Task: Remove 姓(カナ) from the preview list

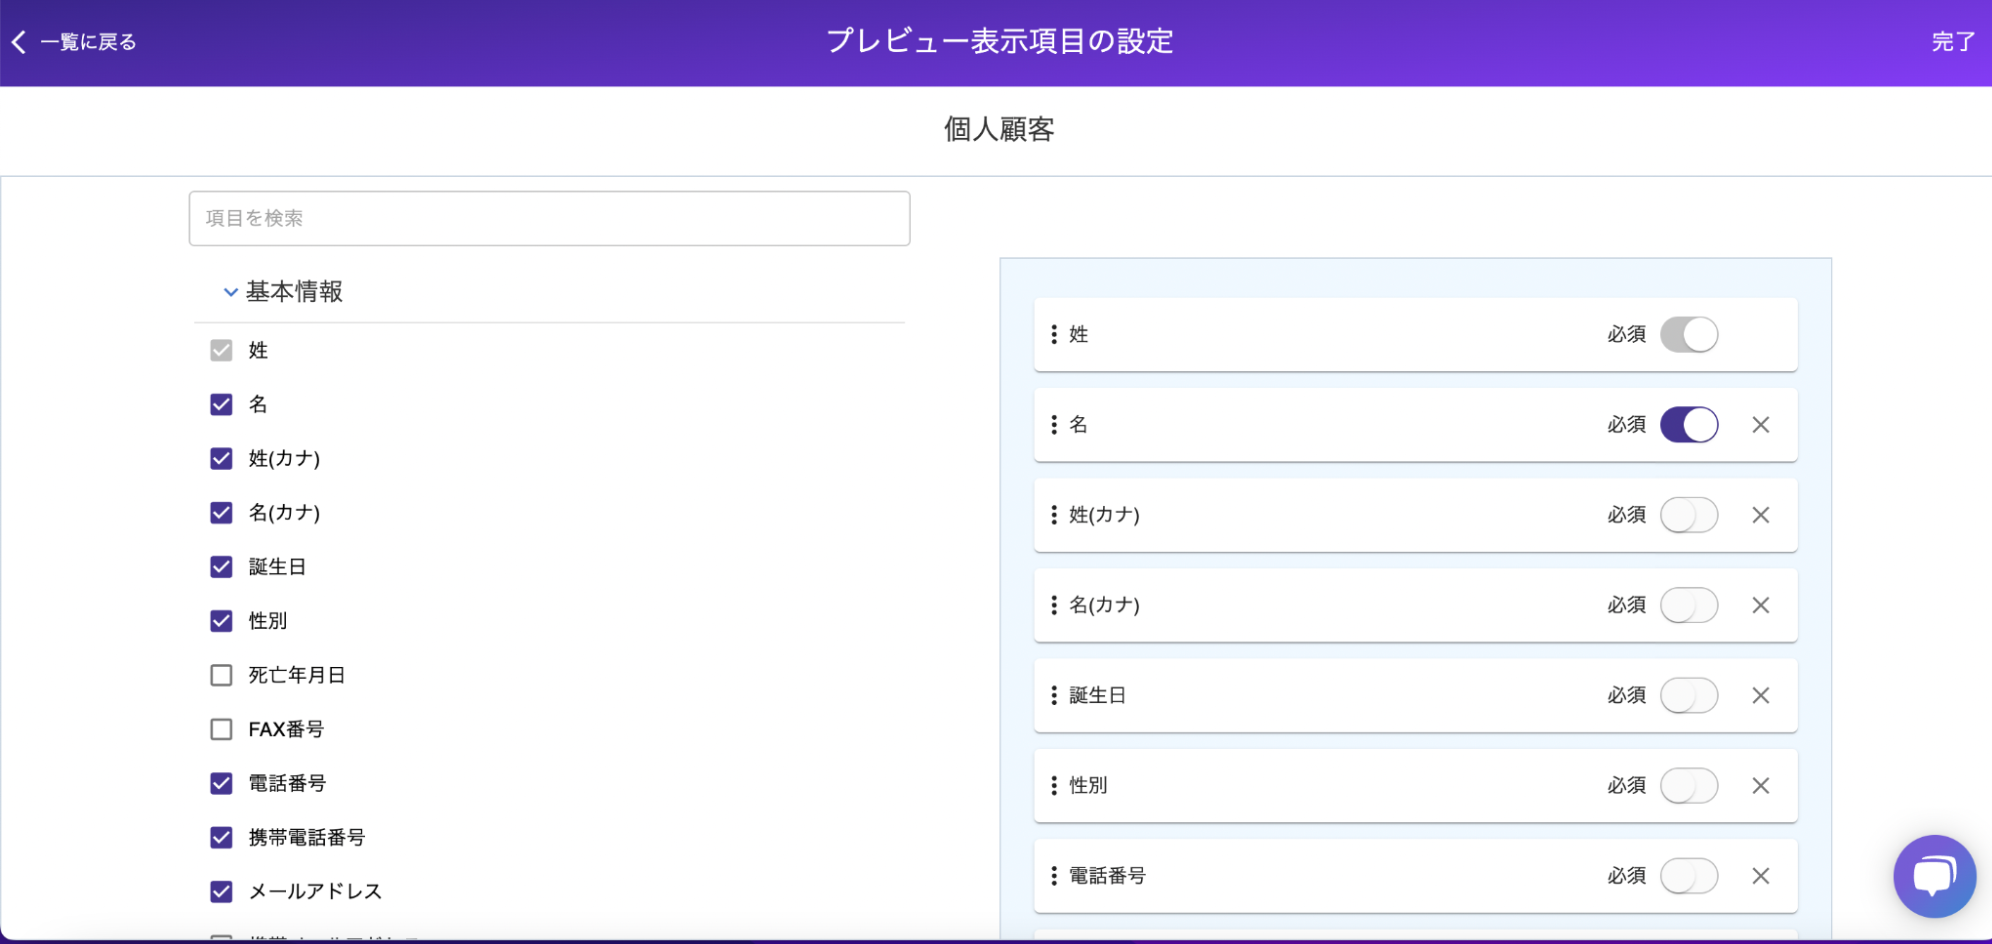Action: click(1761, 515)
